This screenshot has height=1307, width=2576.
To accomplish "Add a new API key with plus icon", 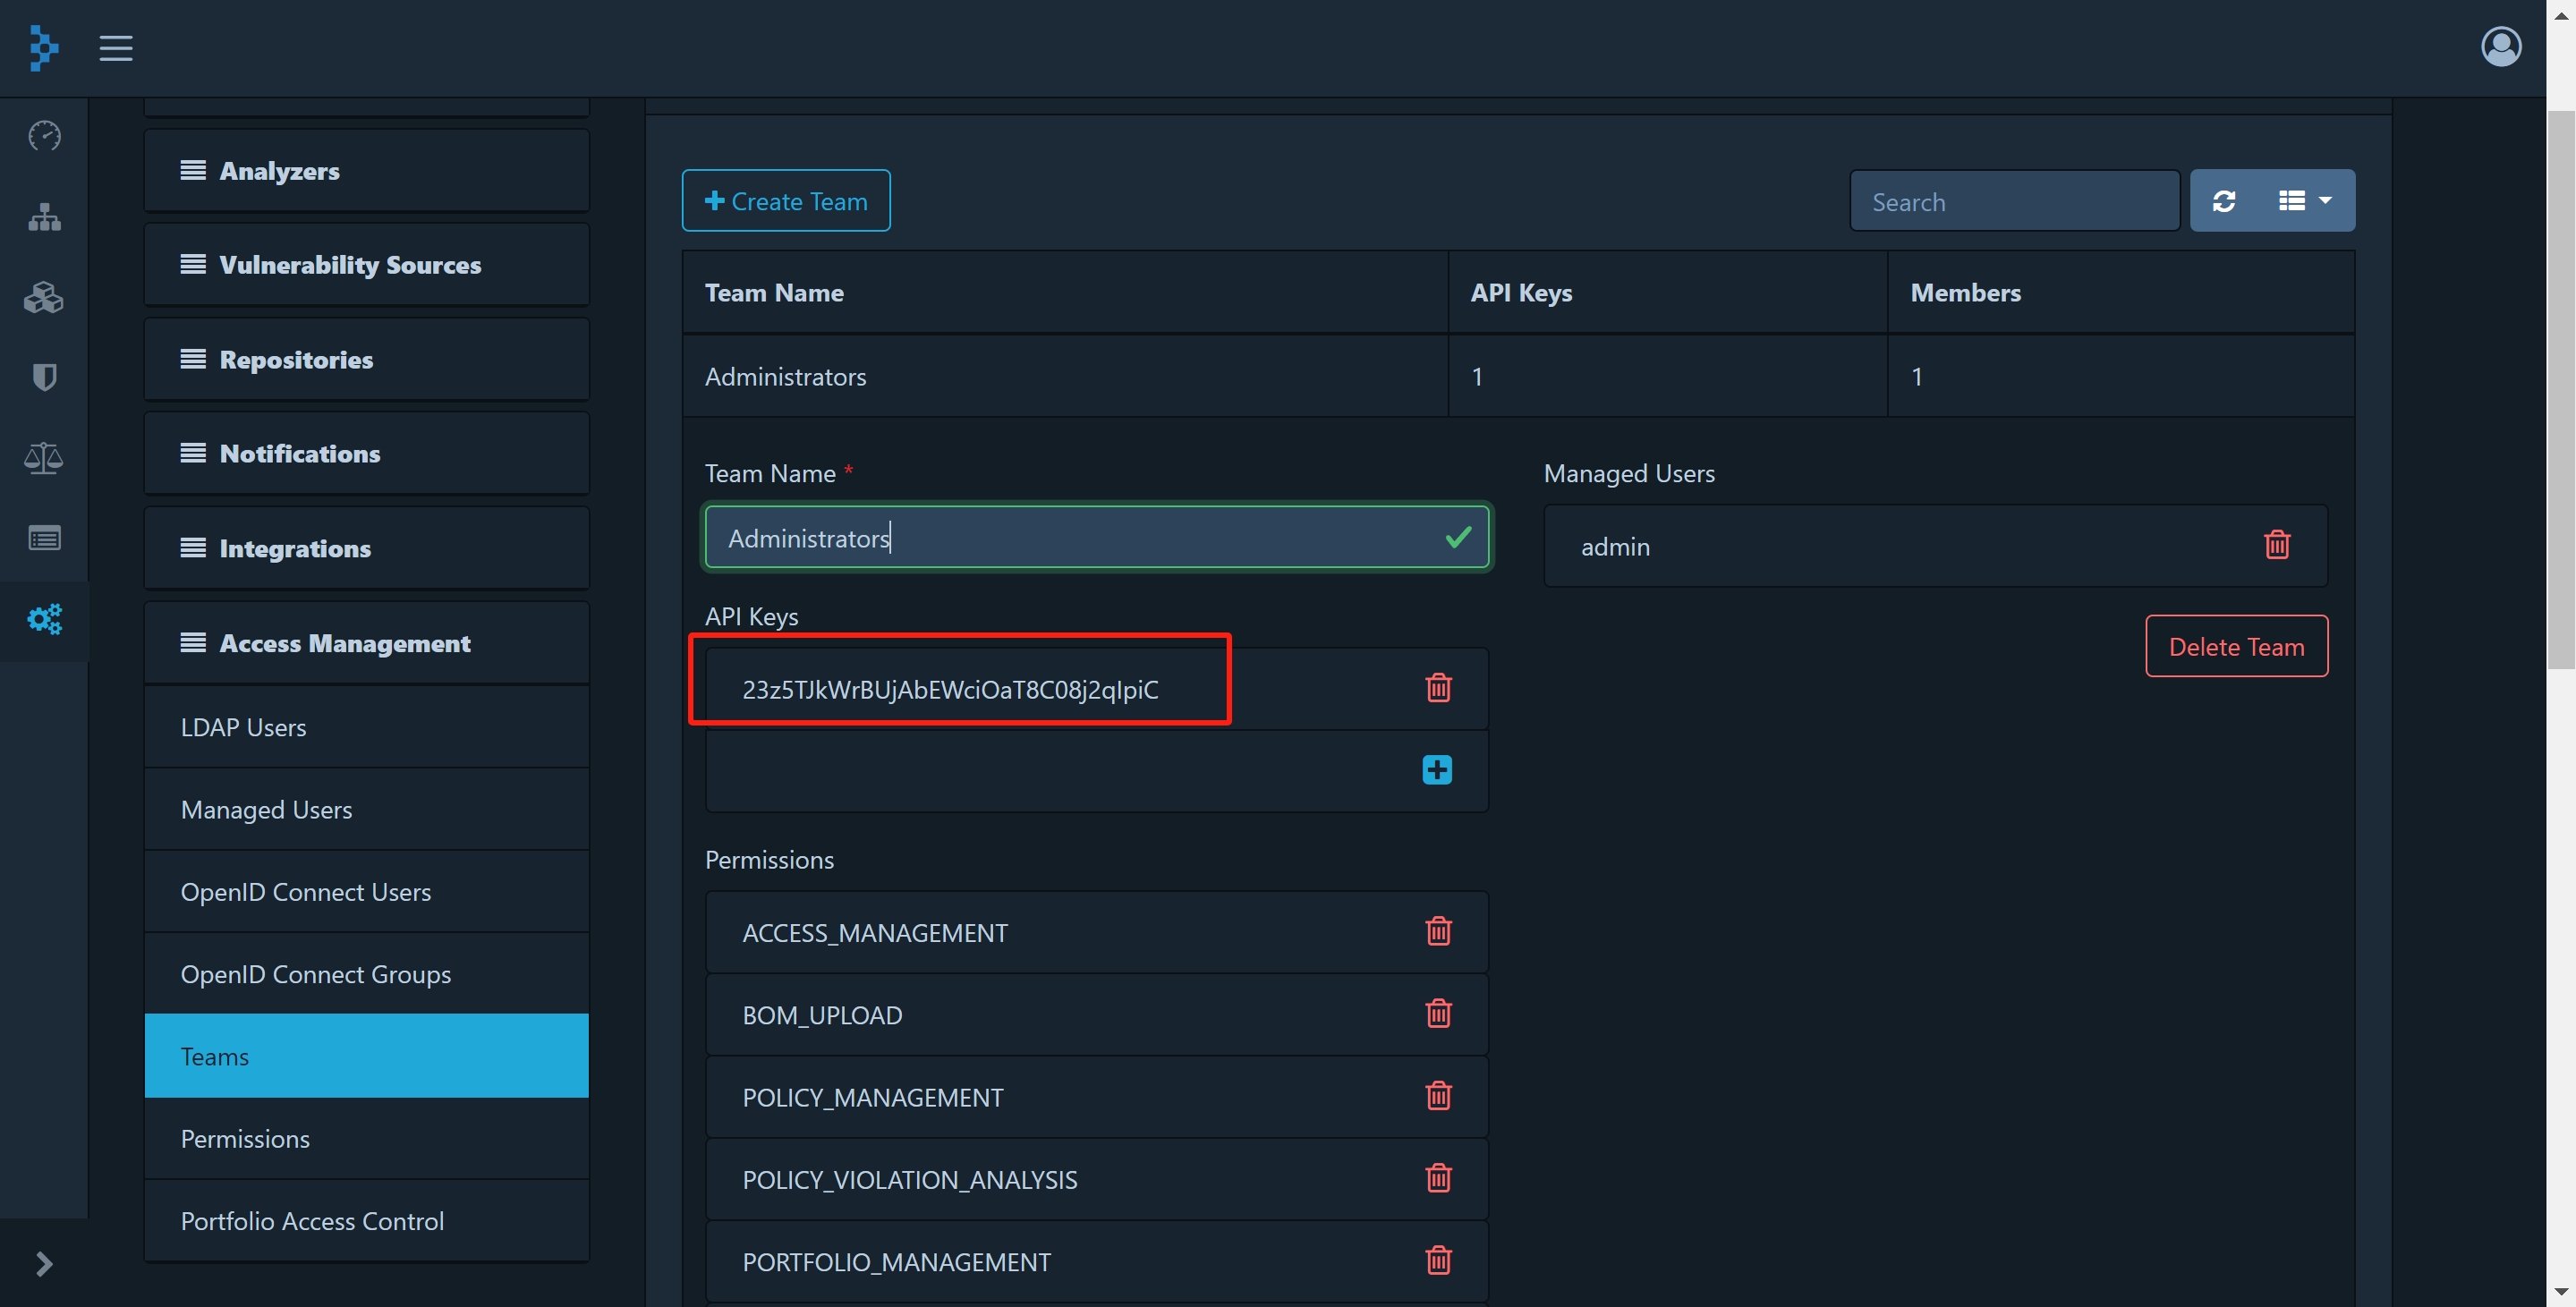I will point(1437,770).
